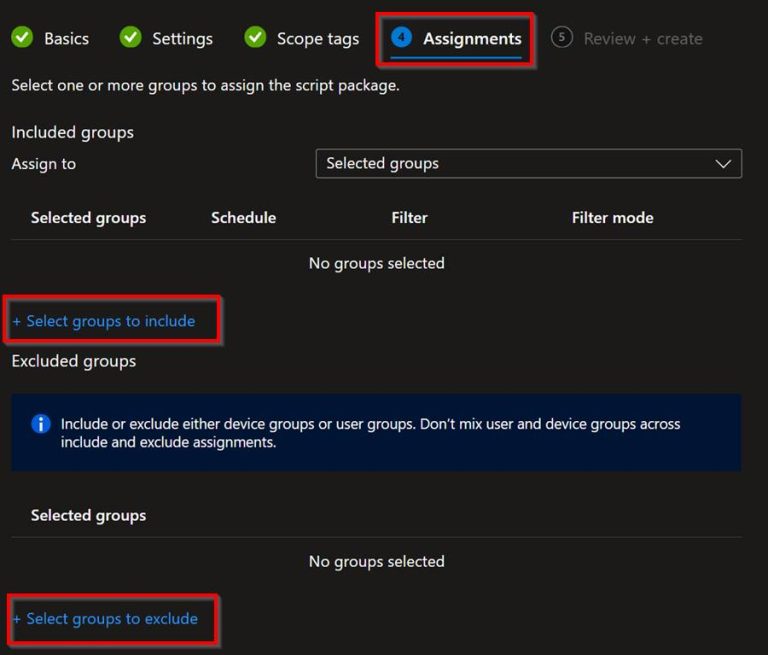The width and height of the screenshot is (768, 655).
Task: Click the Filter mode column header
Action: pos(612,217)
